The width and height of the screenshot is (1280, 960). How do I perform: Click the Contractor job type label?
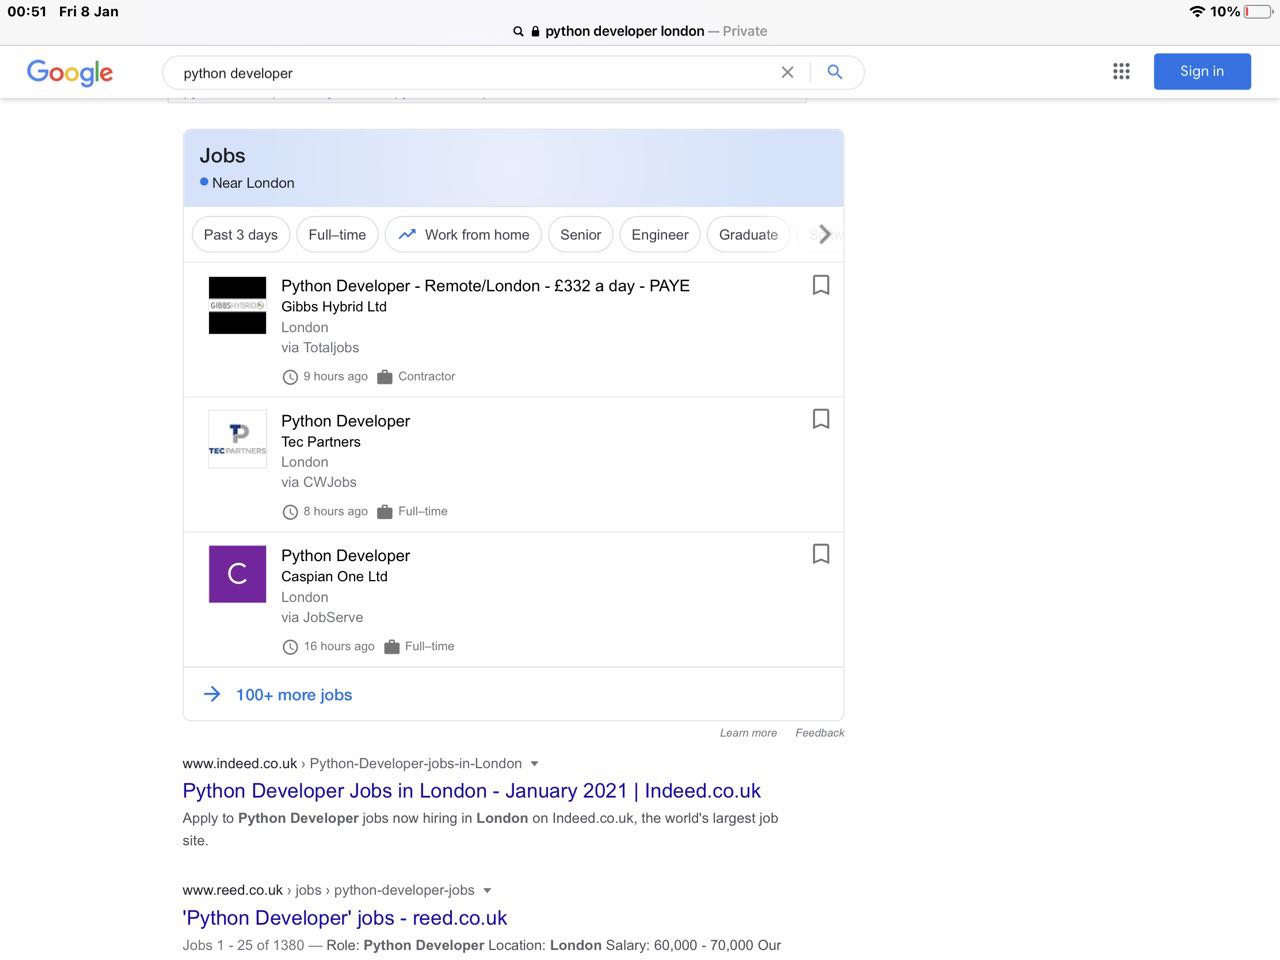(427, 377)
